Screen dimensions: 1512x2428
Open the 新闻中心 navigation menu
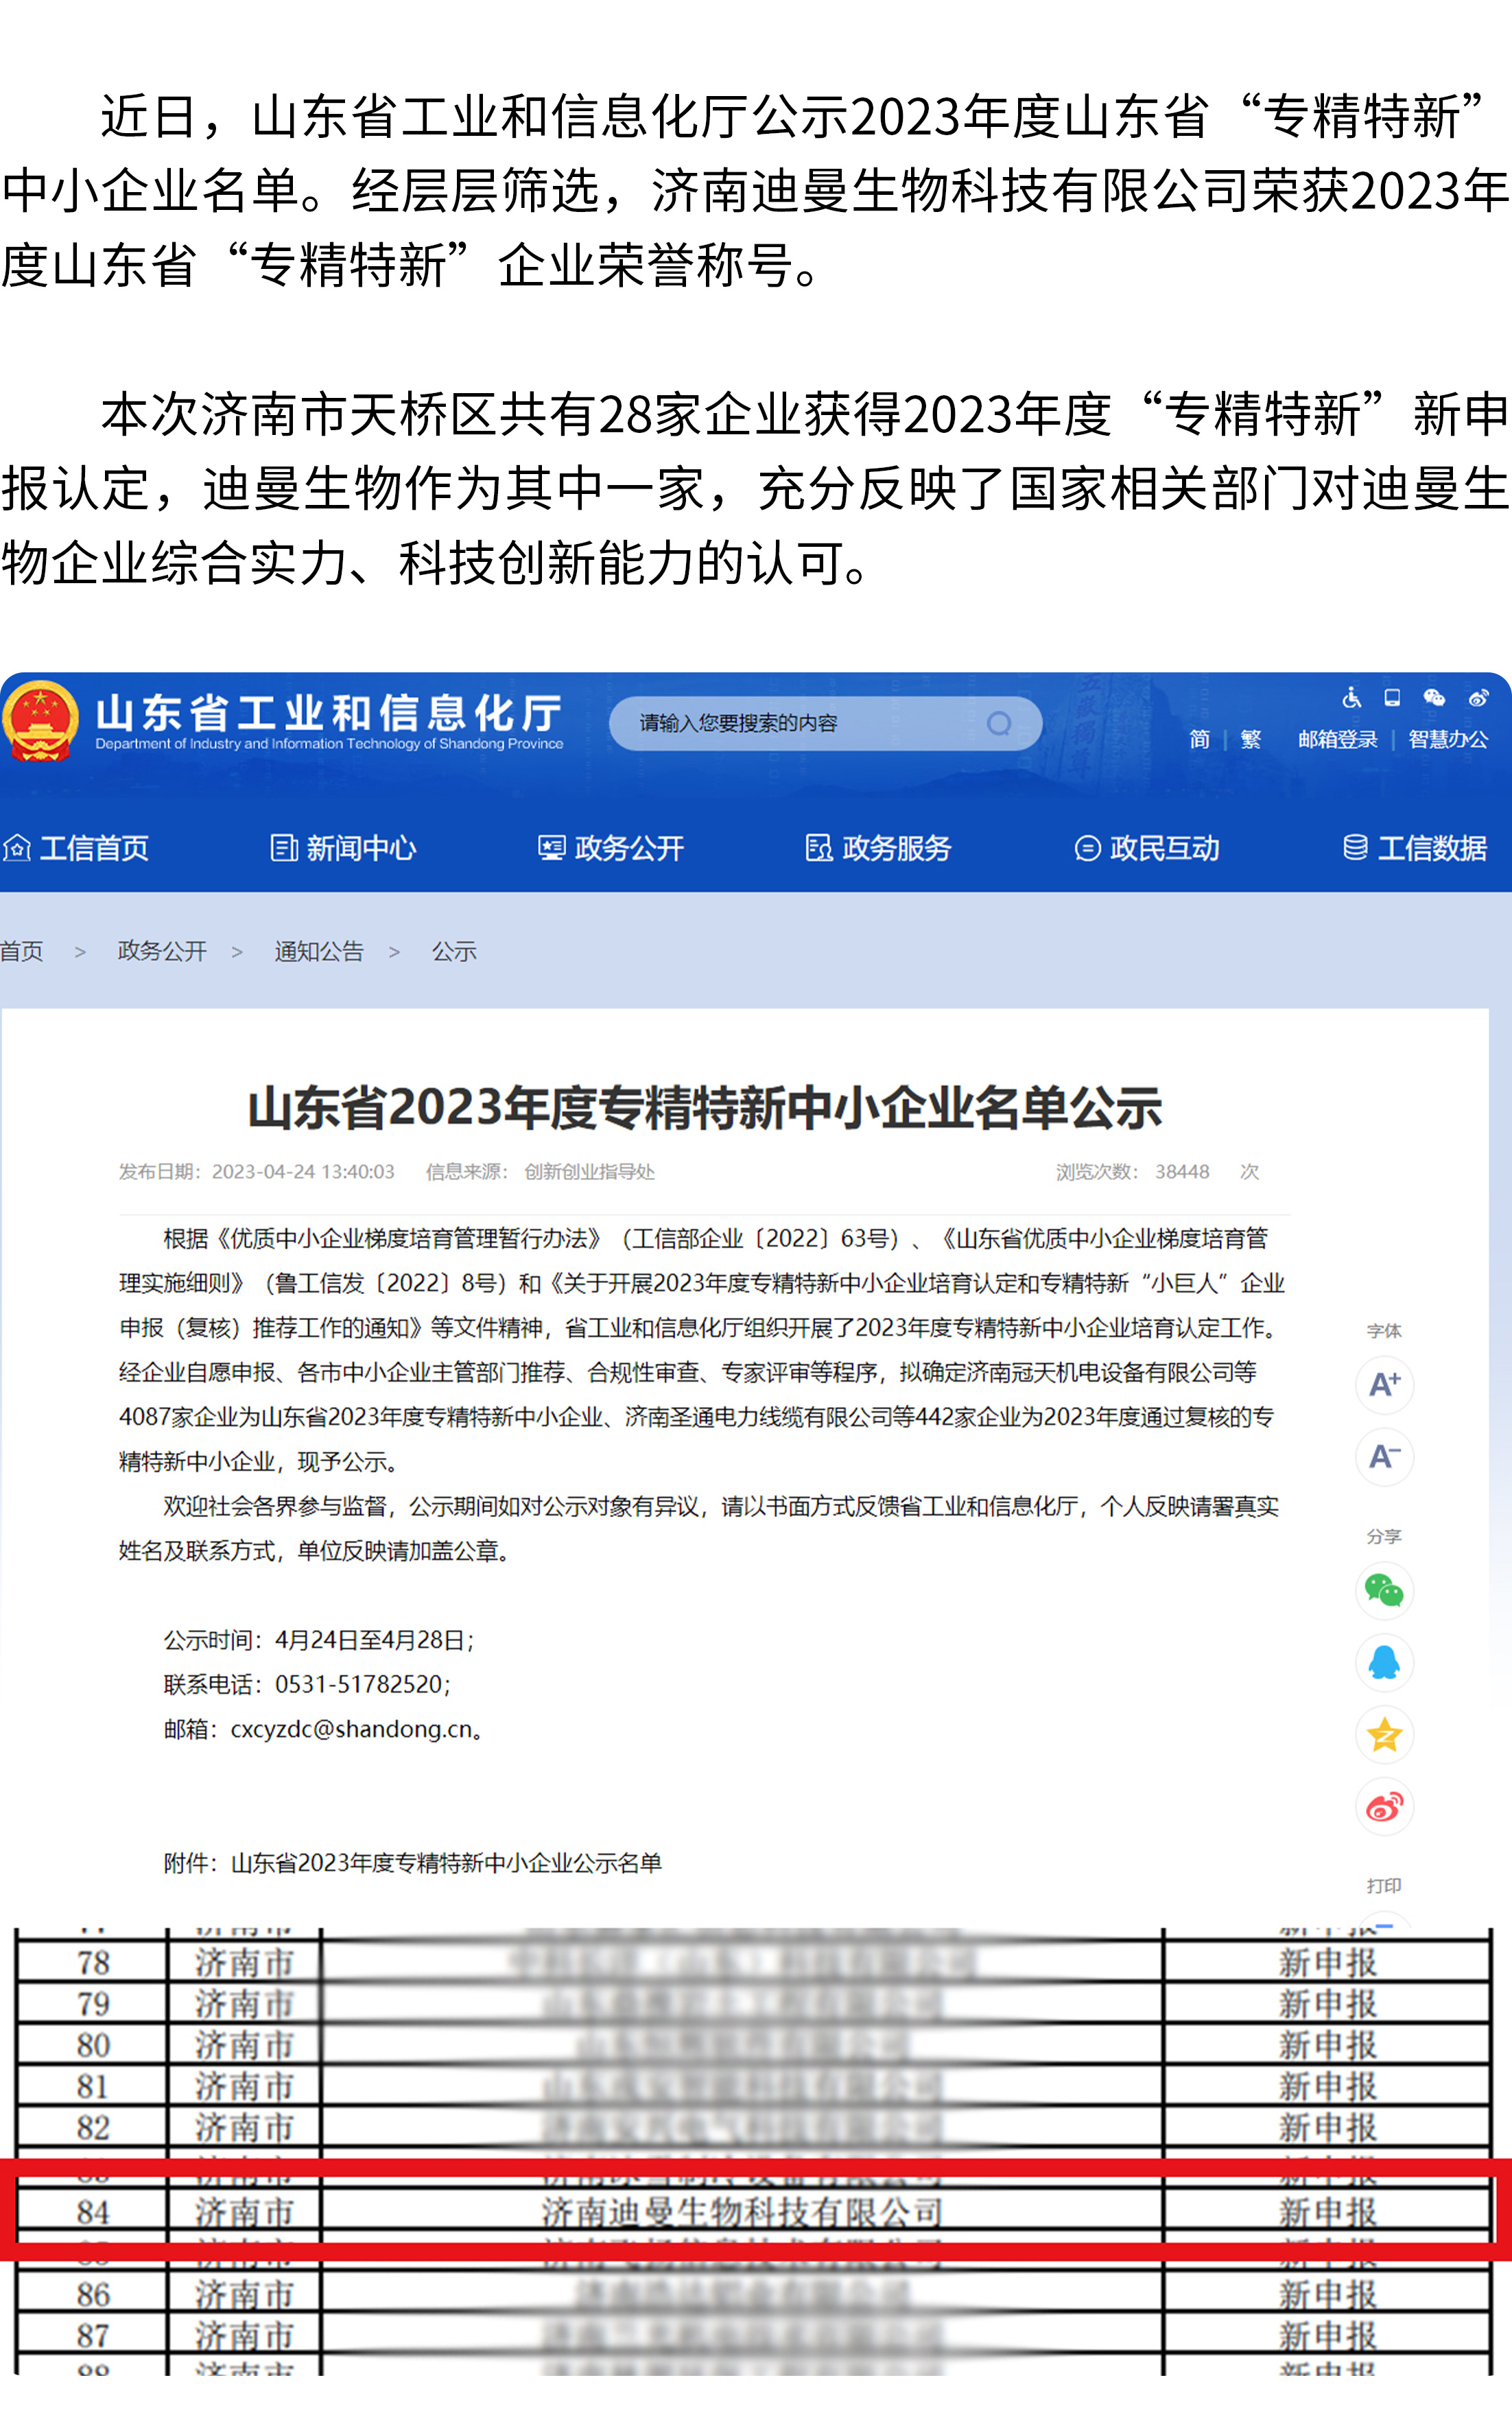343,848
